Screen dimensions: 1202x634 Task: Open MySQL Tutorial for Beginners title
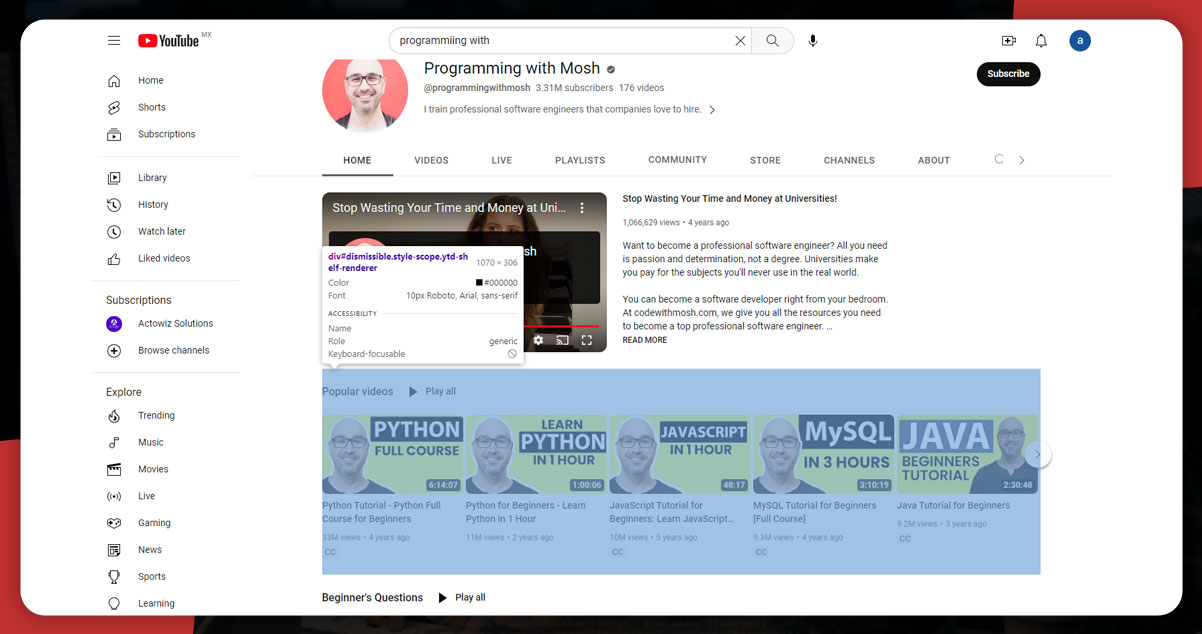point(814,512)
